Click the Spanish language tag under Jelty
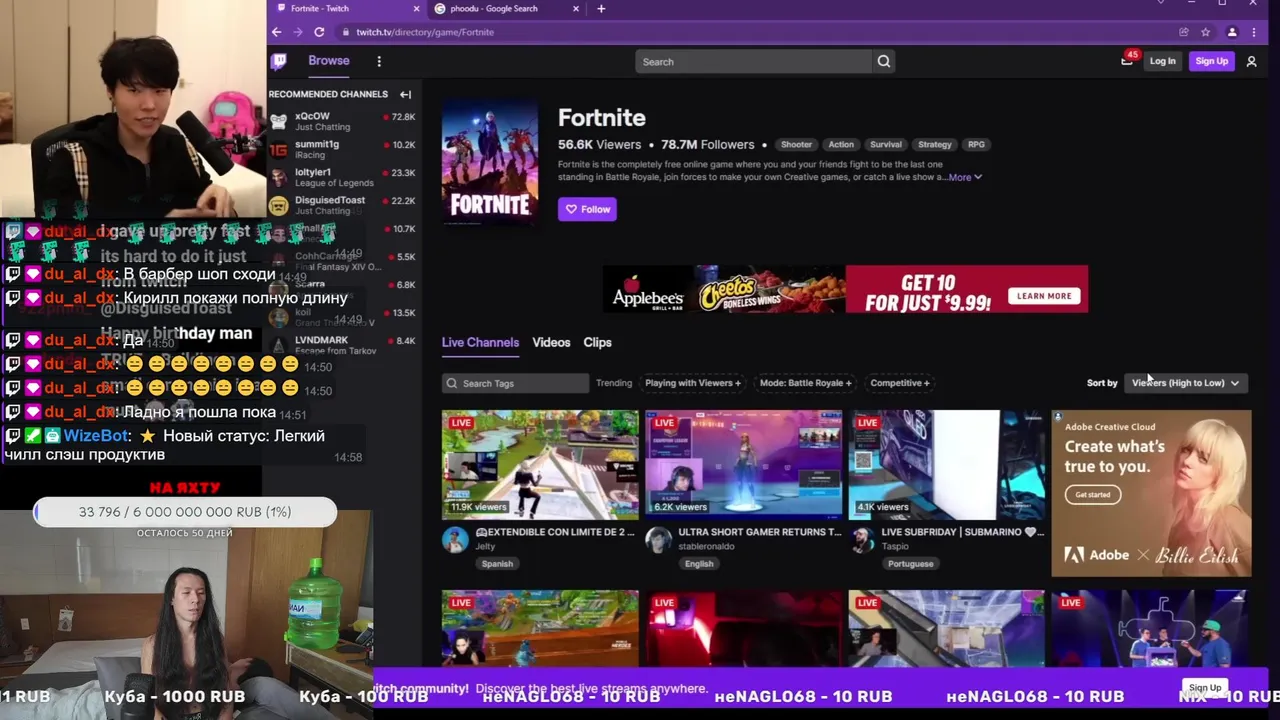The image size is (1280, 720). click(x=497, y=564)
